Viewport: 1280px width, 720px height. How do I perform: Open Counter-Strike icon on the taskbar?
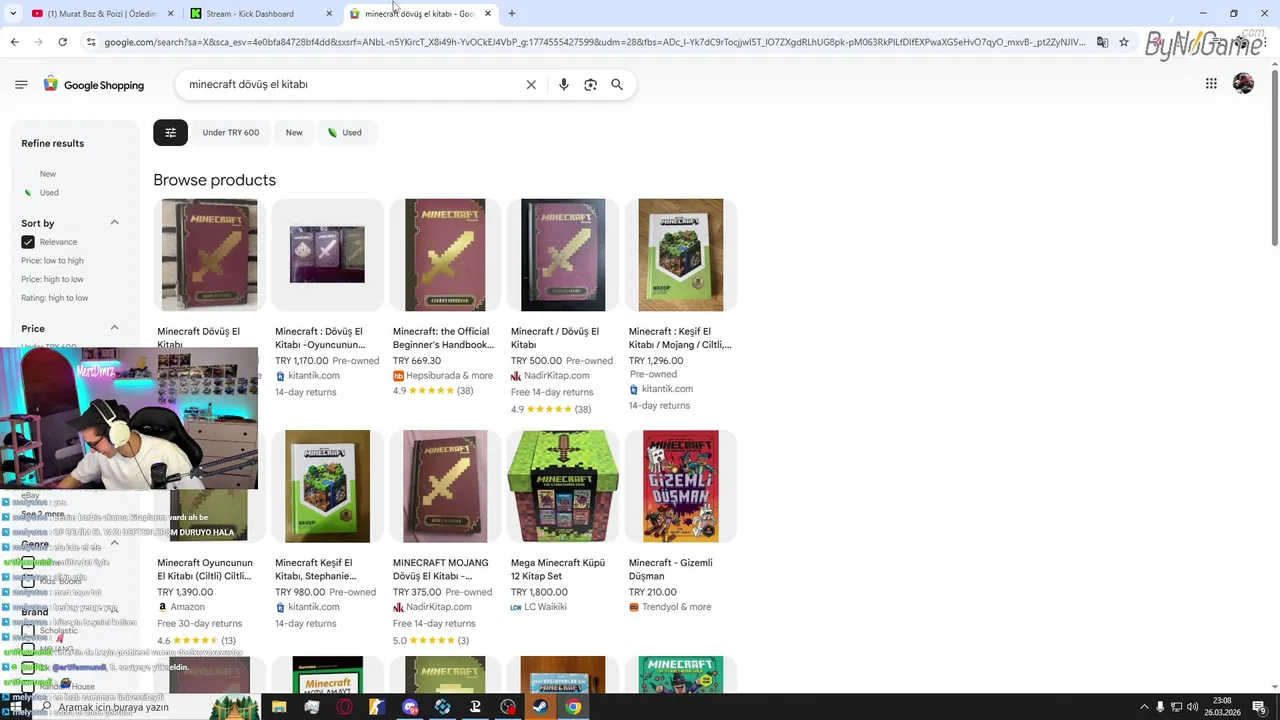pos(377,707)
